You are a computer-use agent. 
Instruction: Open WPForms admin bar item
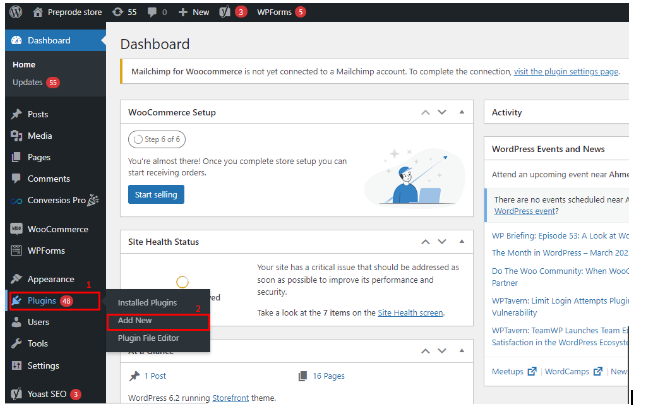(281, 12)
